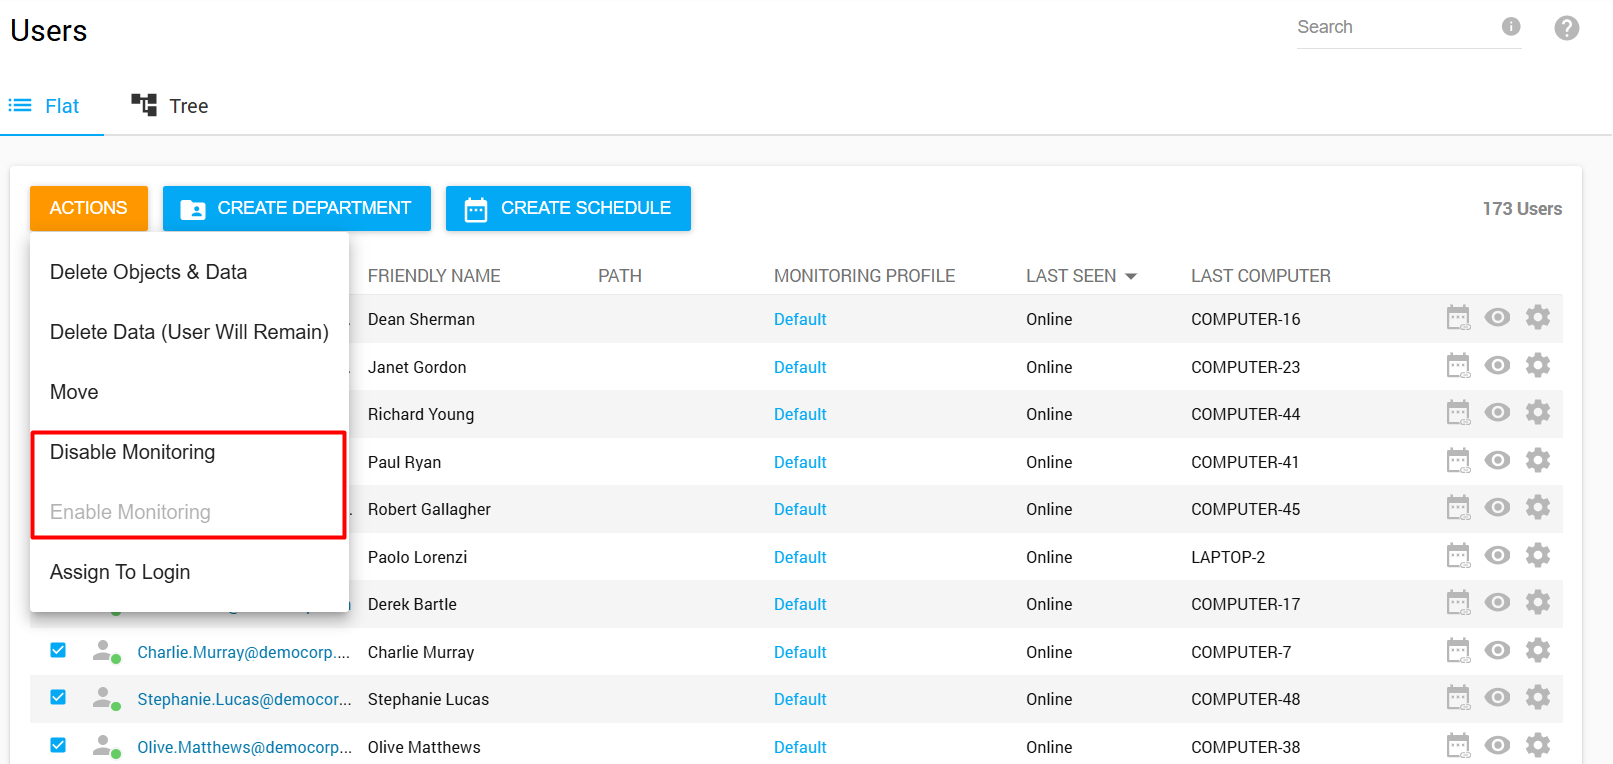Open schedule icon for Dean Sherman row
This screenshot has height=764, width=1613.
(x=1458, y=318)
